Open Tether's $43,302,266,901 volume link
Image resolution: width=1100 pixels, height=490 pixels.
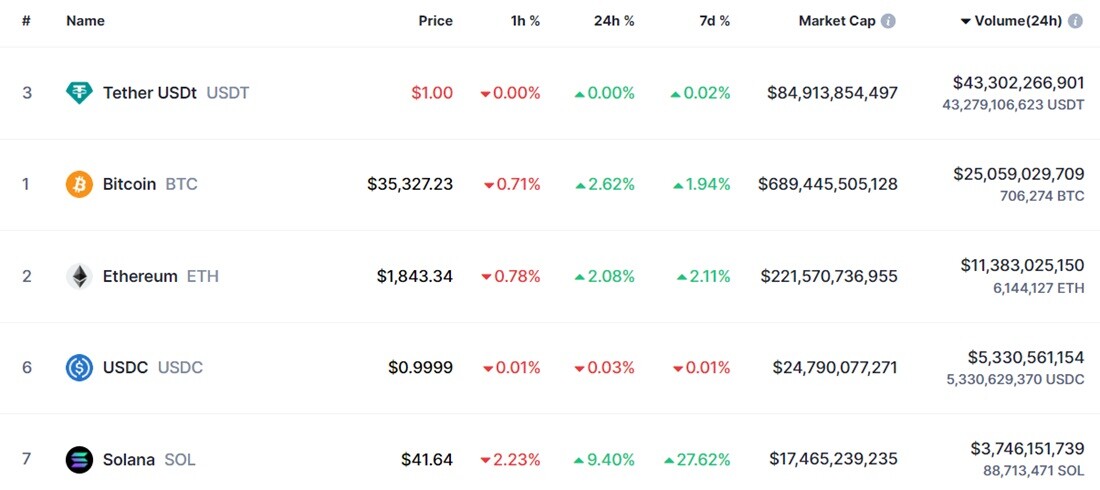pos(1019,83)
